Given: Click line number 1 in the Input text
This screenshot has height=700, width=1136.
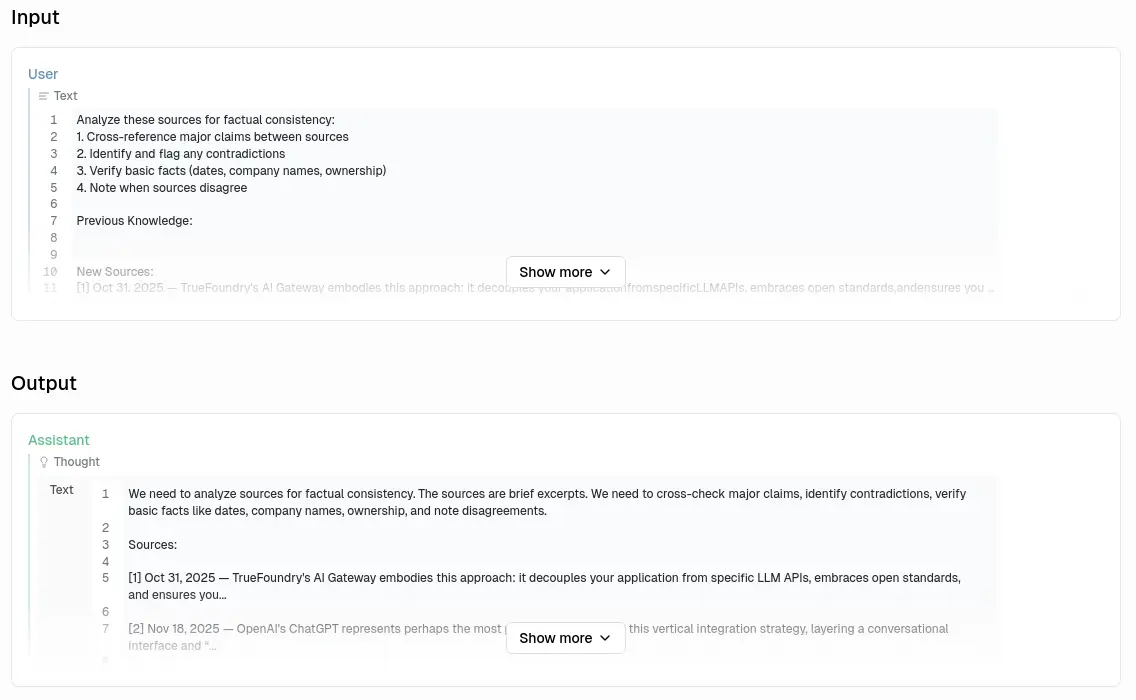Looking at the screenshot, I should point(54,120).
